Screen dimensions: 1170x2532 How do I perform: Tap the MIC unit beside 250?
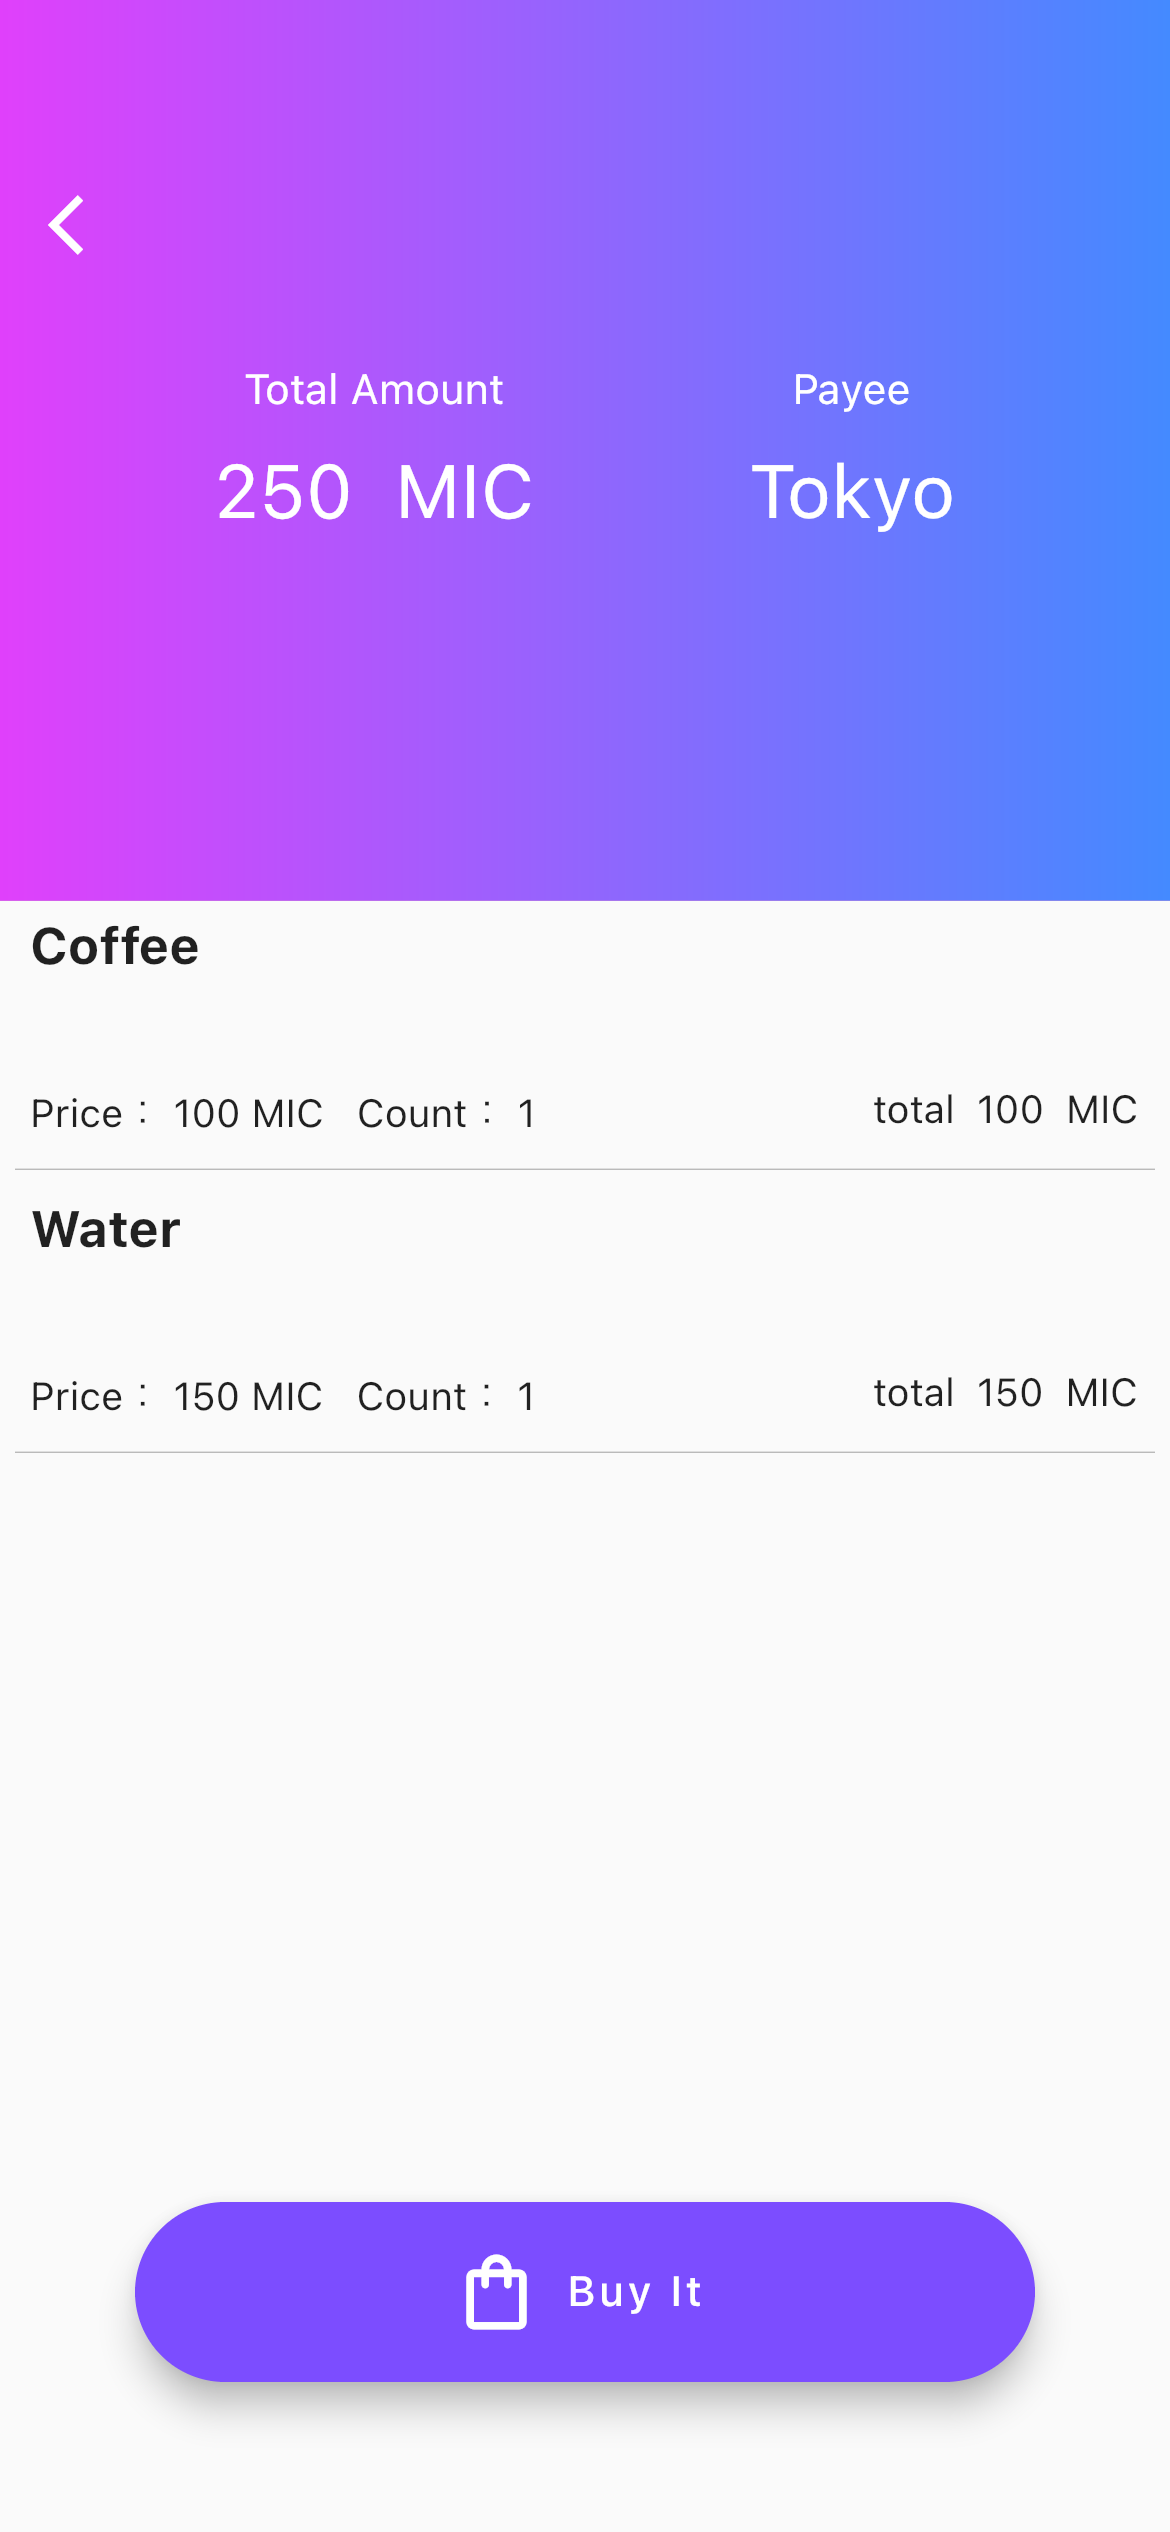[464, 492]
